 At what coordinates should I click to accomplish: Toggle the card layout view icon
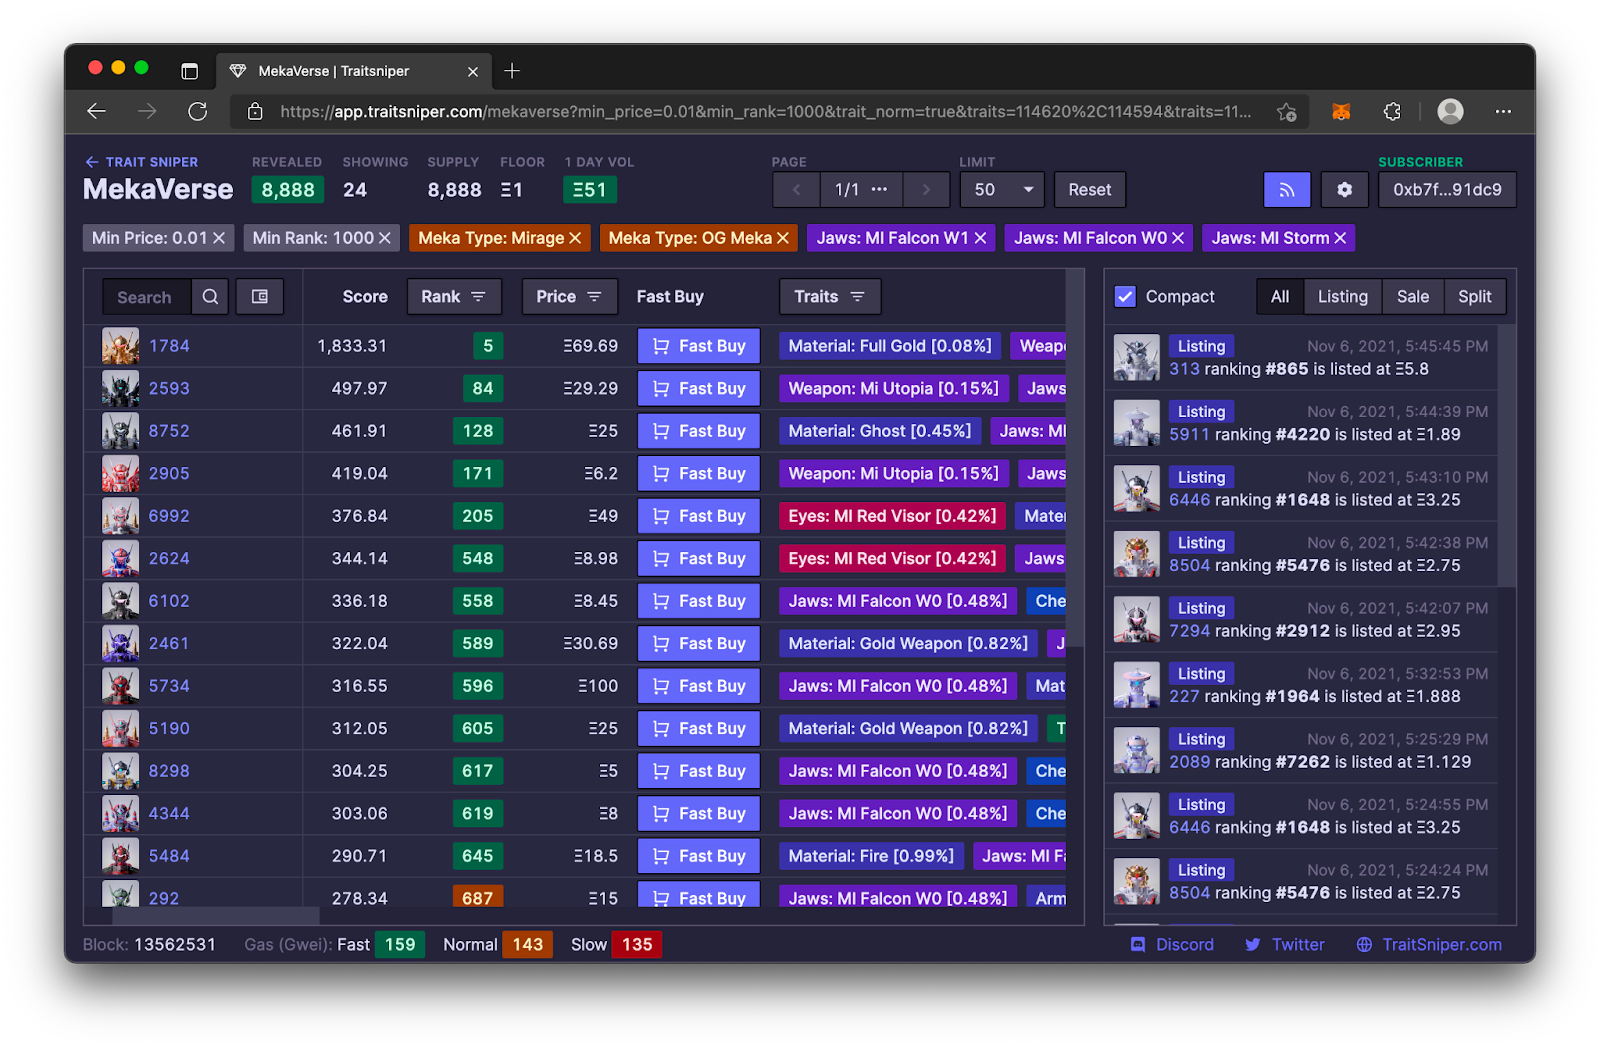pos(260,297)
